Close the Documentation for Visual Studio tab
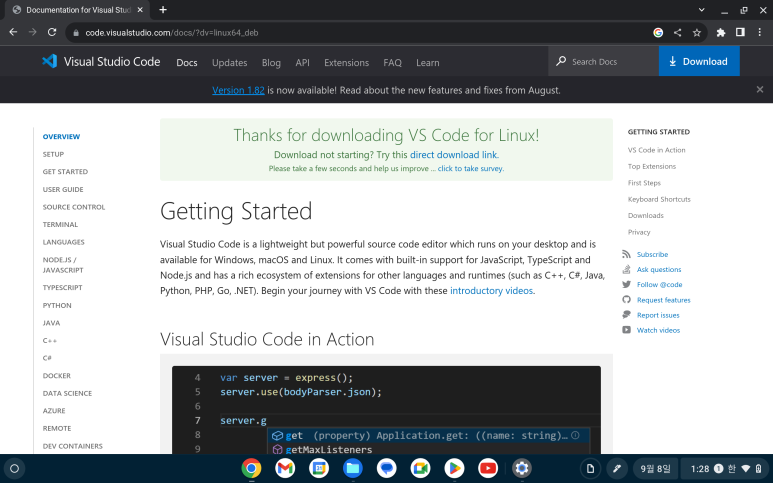Viewport: 773px width, 483px height. (140, 10)
